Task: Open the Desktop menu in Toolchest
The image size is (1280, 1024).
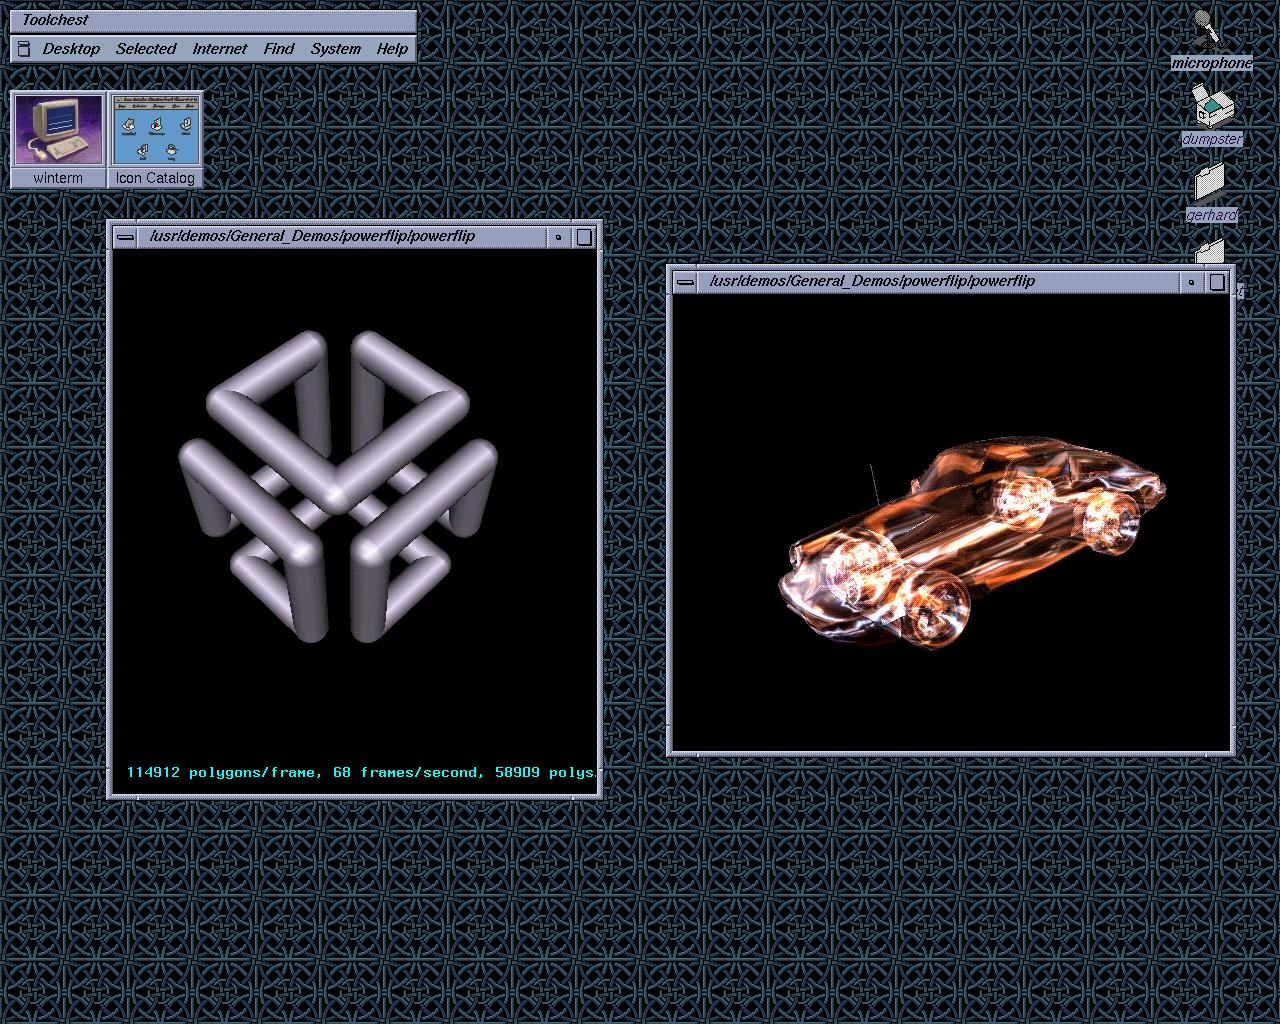Action: (x=71, y=49)
